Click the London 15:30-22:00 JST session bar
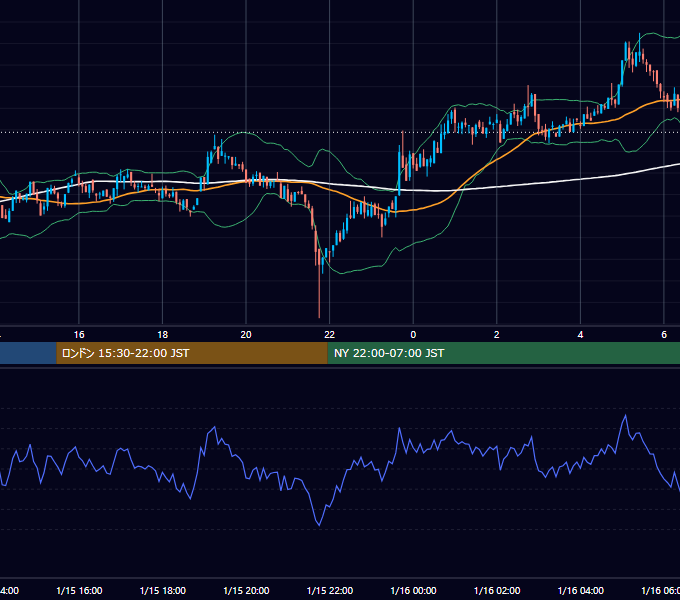Screen dimensions: 680x600 [x=192, y=353]
